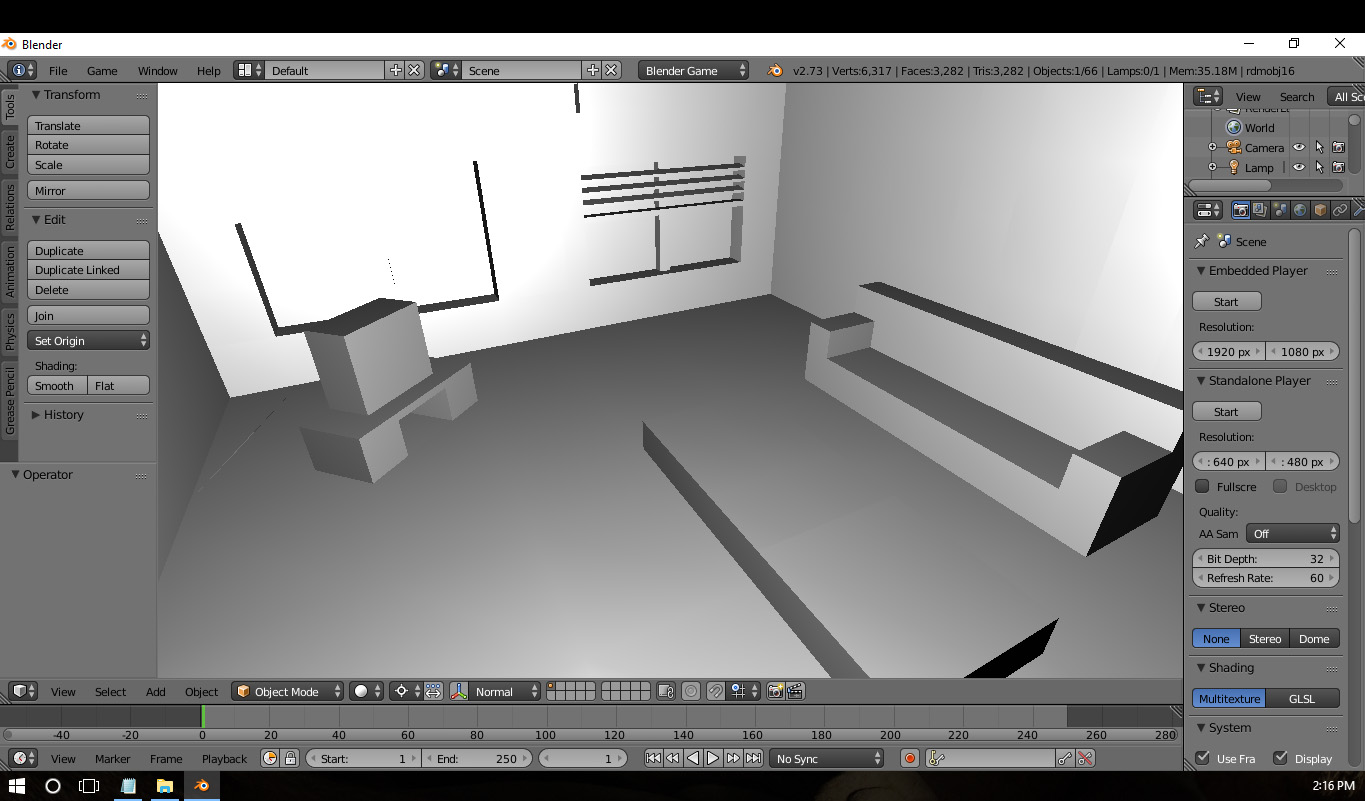Open the Set Origin dropdown
The width and height of the screenshot is (1365, 801).
coord(88,341)
